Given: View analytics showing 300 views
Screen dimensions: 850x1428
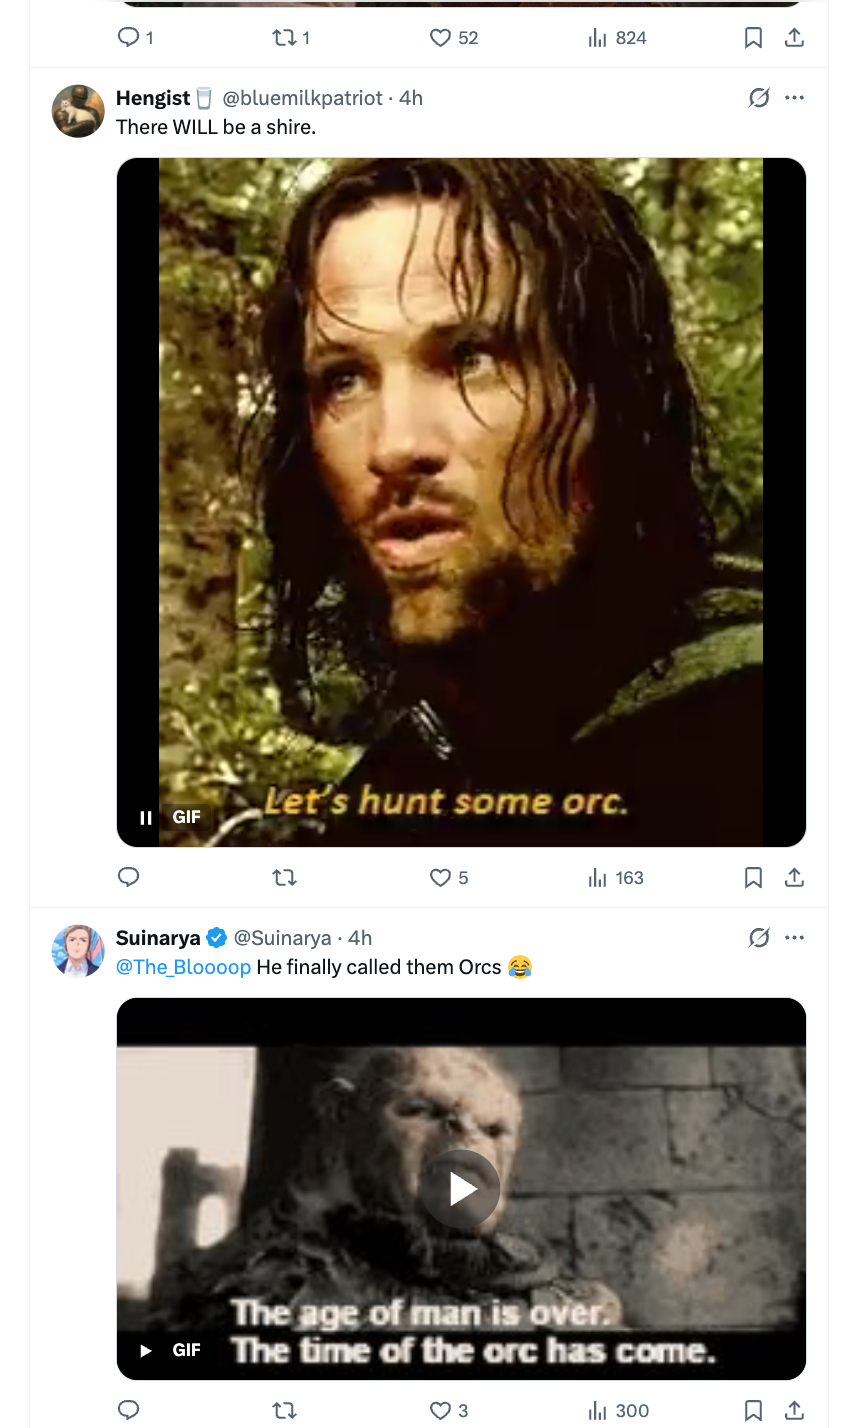Looking at the screenshot, I should coord(618,1410).
